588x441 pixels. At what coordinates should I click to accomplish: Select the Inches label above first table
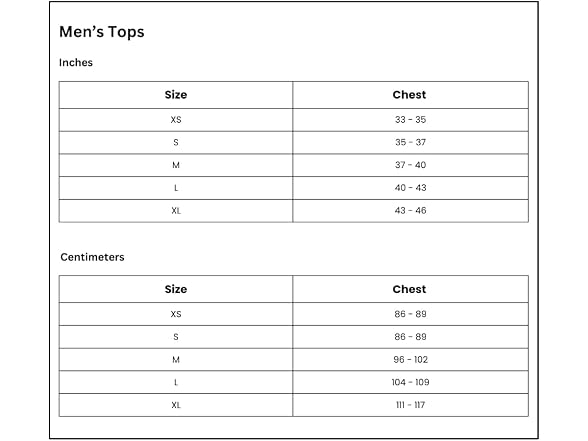click(76, 62)
